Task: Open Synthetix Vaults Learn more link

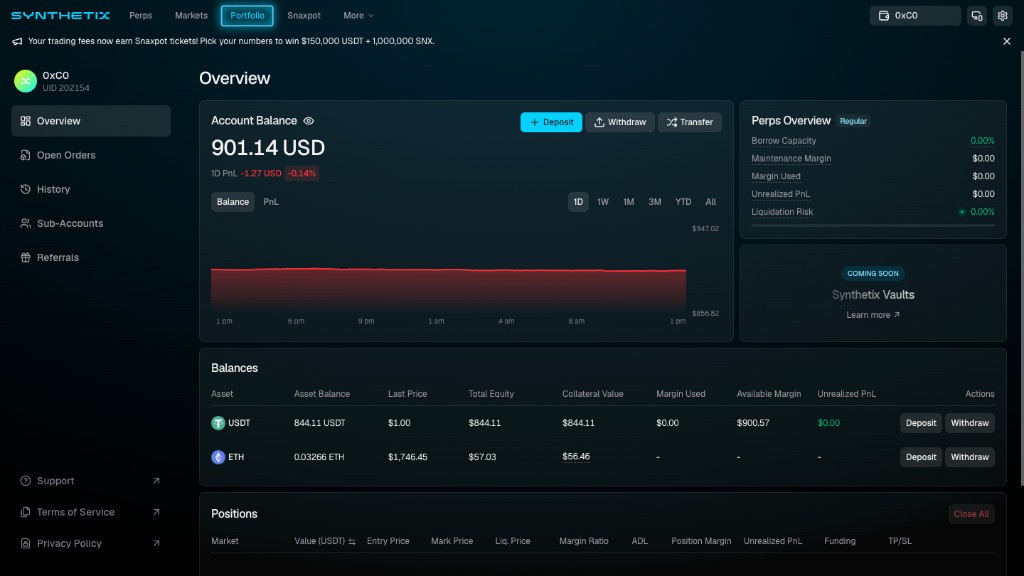Action: [872, 315]
